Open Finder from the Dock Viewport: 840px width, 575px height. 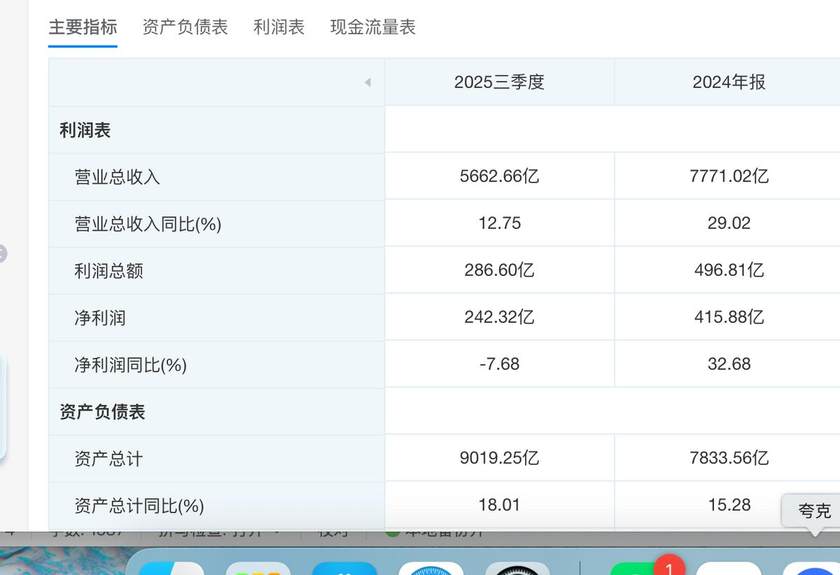(171, 567)
